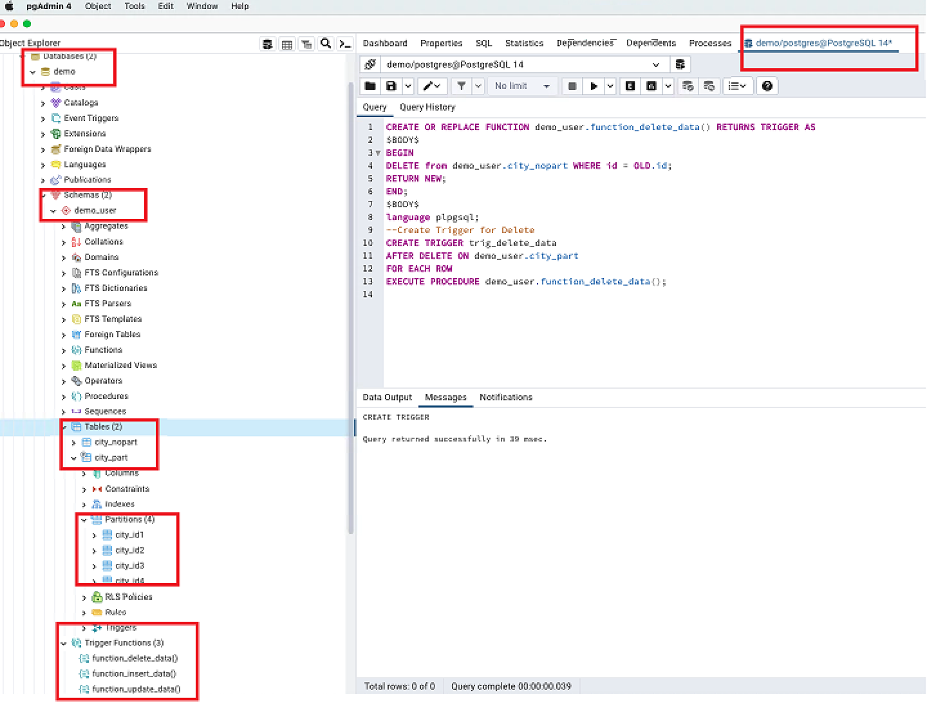Click the Object Explorer vertical scrollbar
The width and height of the screenshot is (936, 708).
[x=351, y=307]
